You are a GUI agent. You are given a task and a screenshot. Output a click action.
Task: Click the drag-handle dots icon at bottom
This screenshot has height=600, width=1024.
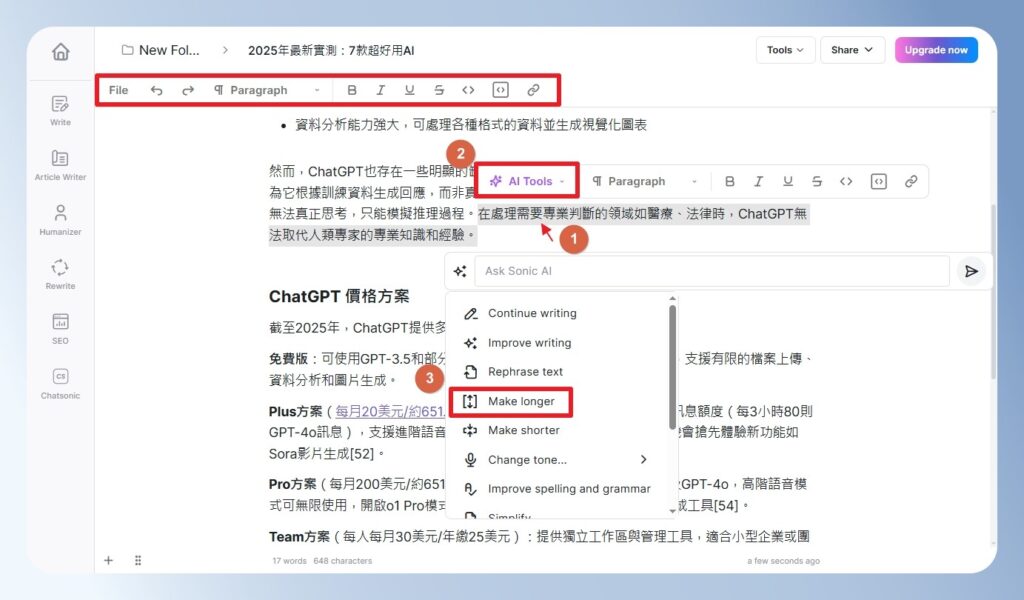click(x=138, y=560)
